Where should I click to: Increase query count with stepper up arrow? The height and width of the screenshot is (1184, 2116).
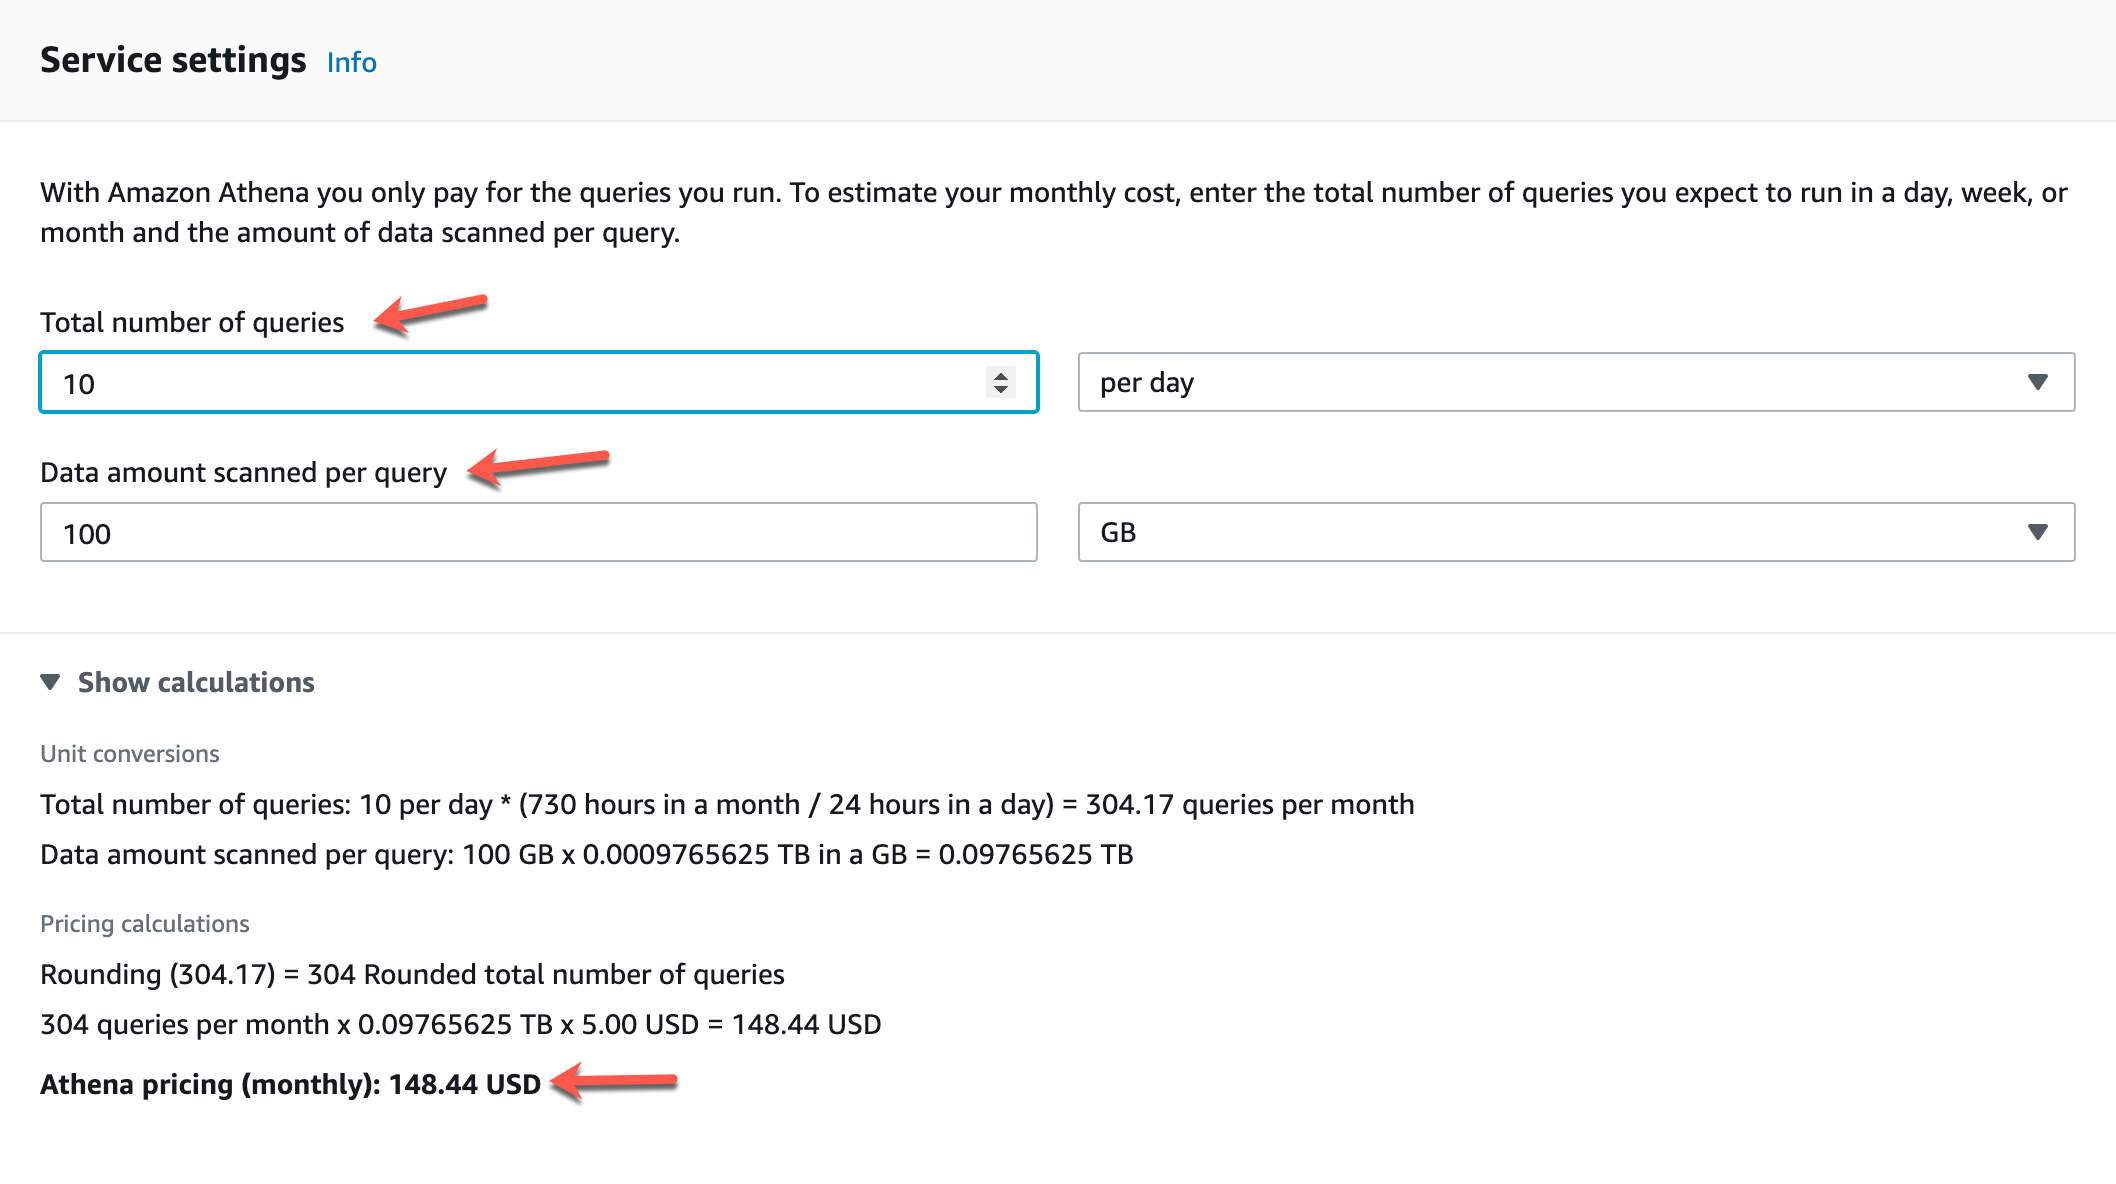1000,374
